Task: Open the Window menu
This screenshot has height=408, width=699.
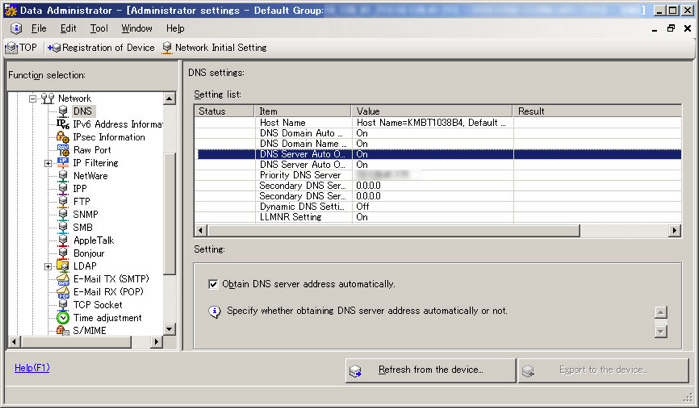Action: 137,29
